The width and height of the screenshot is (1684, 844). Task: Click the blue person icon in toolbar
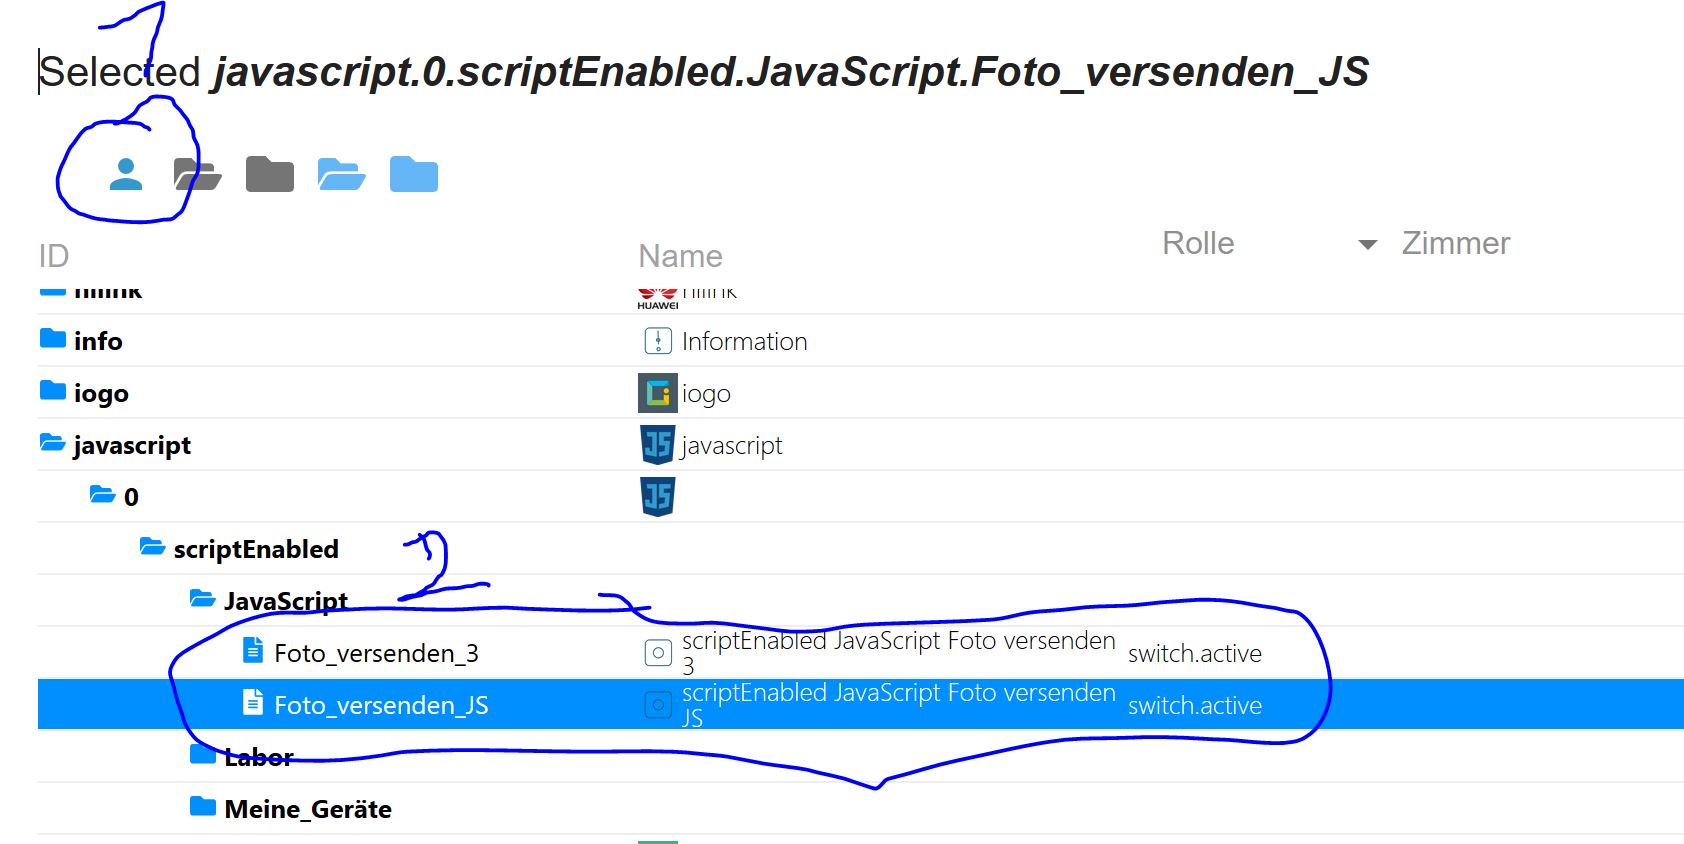point(126,174)
